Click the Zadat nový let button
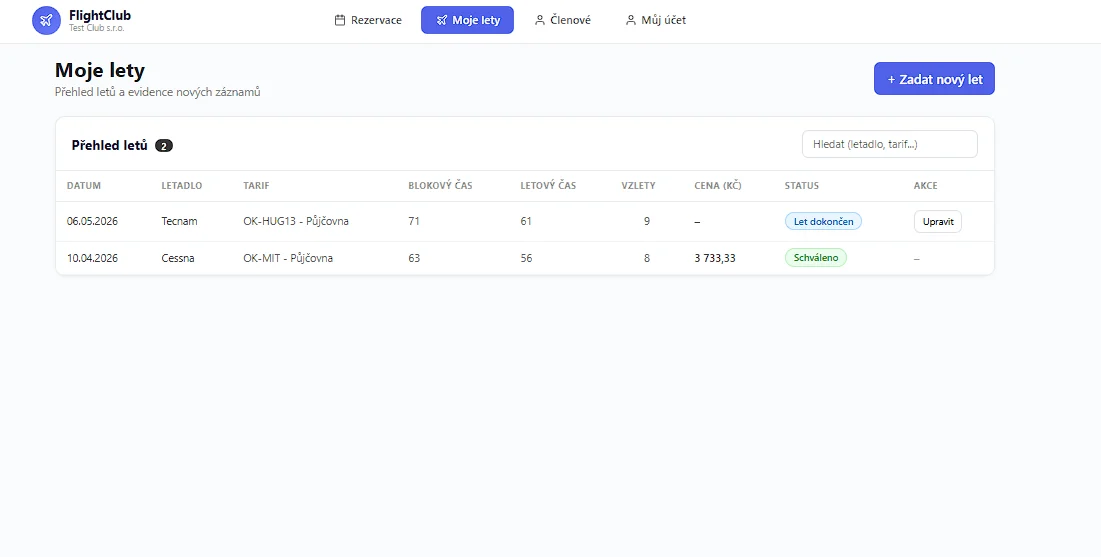1101x557 pixels. (934, 79)
